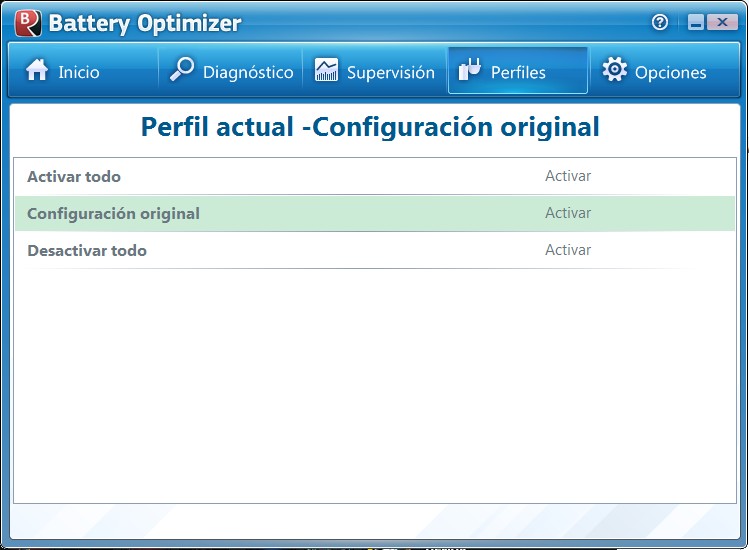749x550 pixels.
Task: Click Activar for Configuración original
Action: (x=568, y=213)
